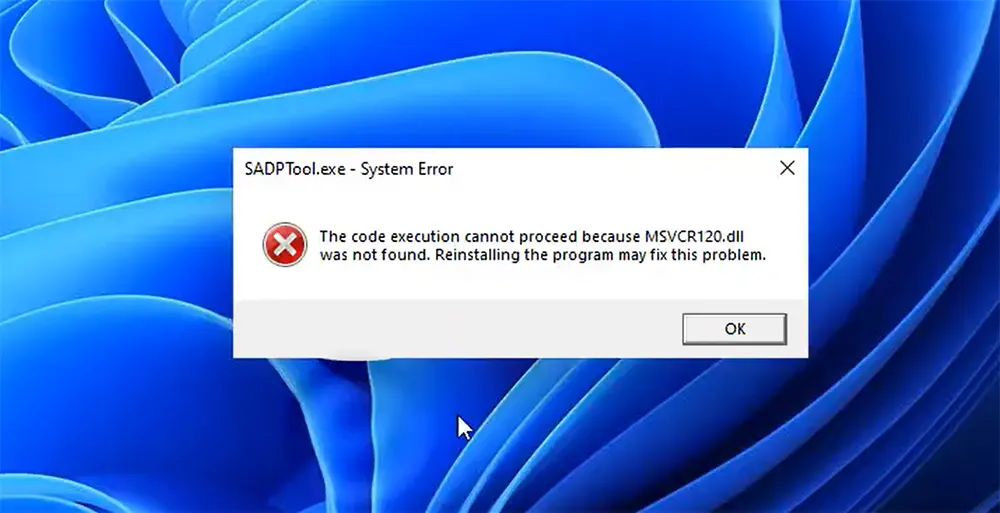
Task: Click the word Reinstalling in message
Action: pos(478,256)
